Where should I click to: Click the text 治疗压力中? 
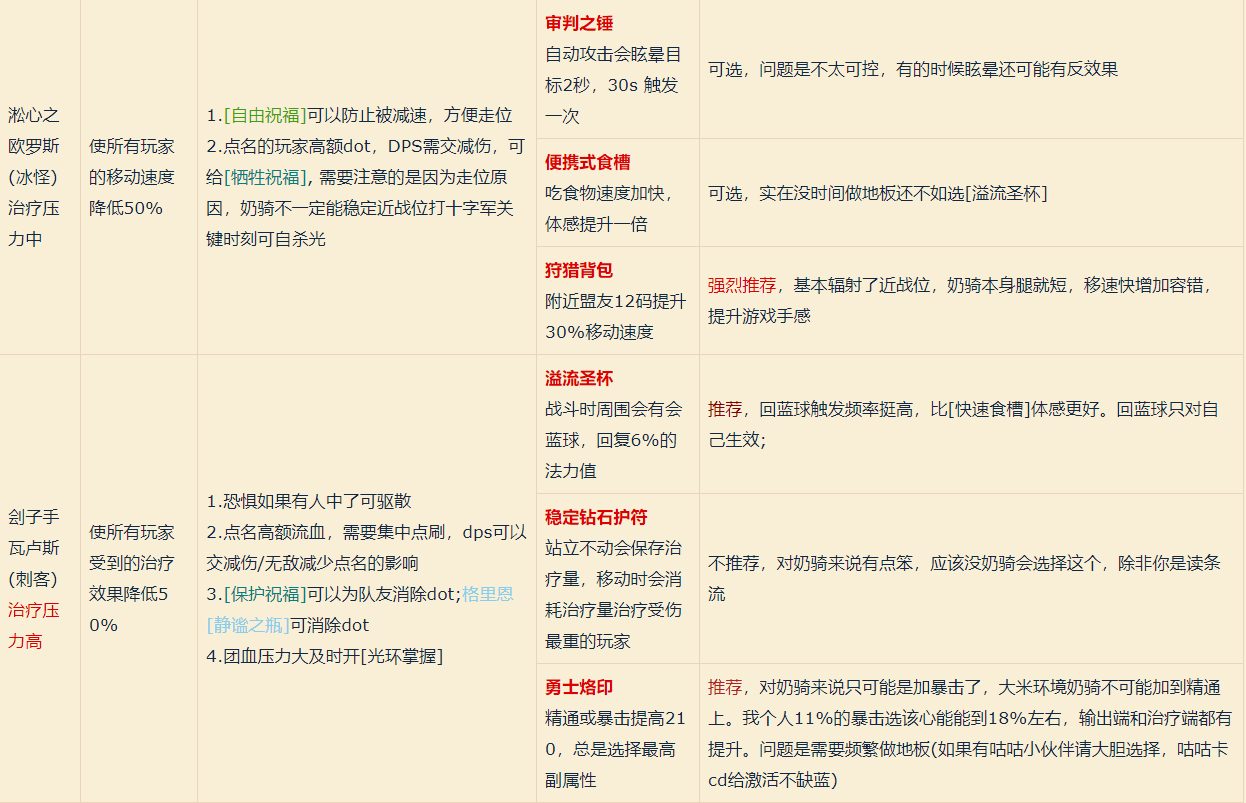coord(34,224)
